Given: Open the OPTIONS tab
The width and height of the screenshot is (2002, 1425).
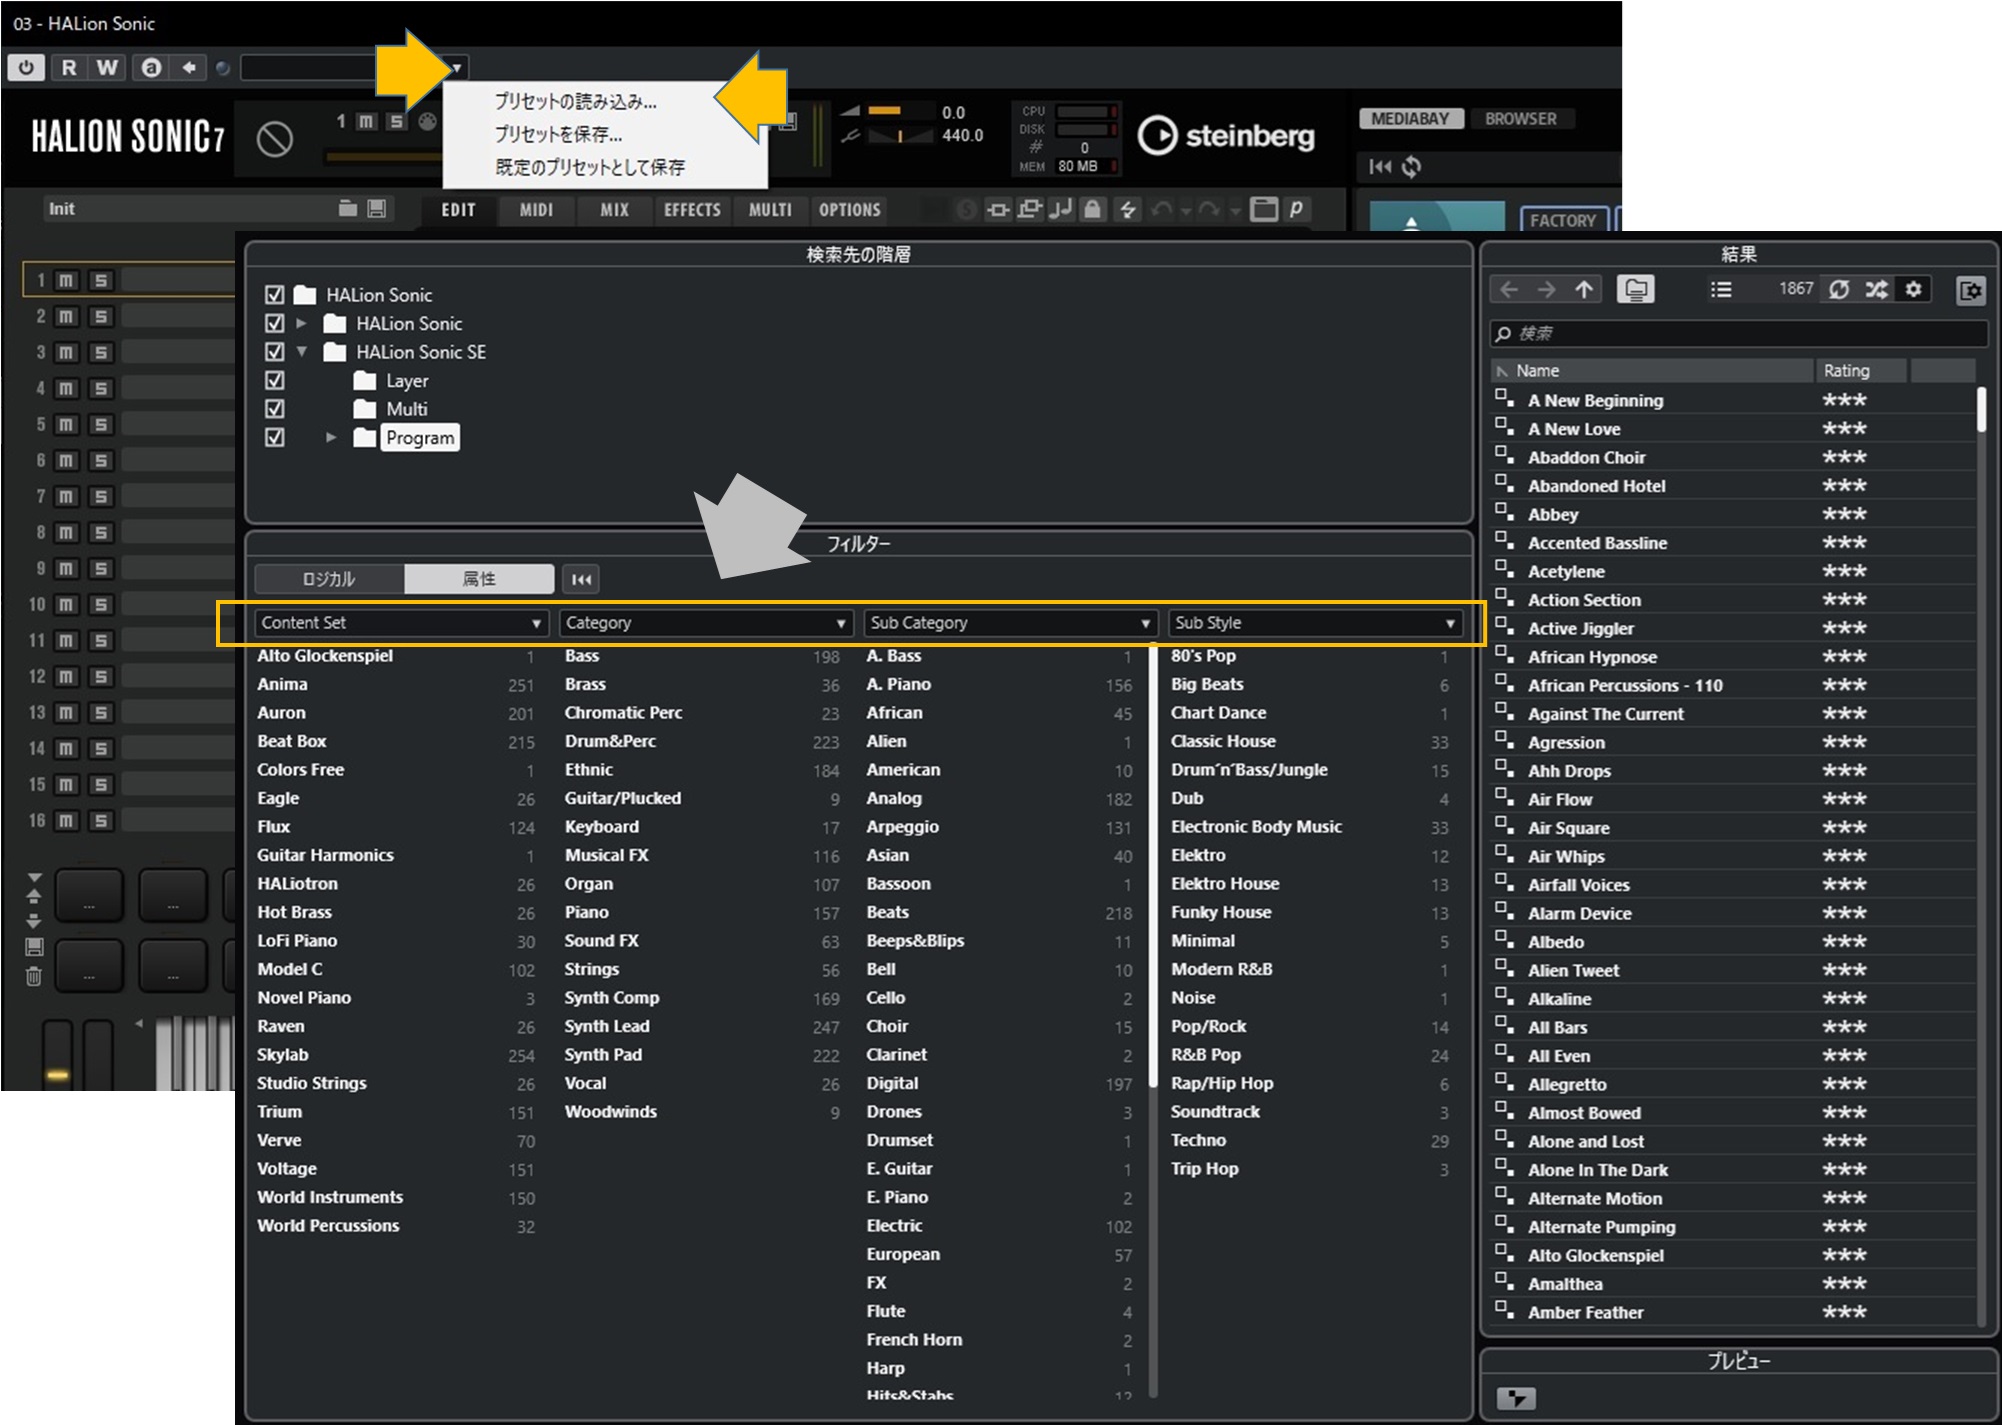Looking at the screenshot, I should point(850,210).
